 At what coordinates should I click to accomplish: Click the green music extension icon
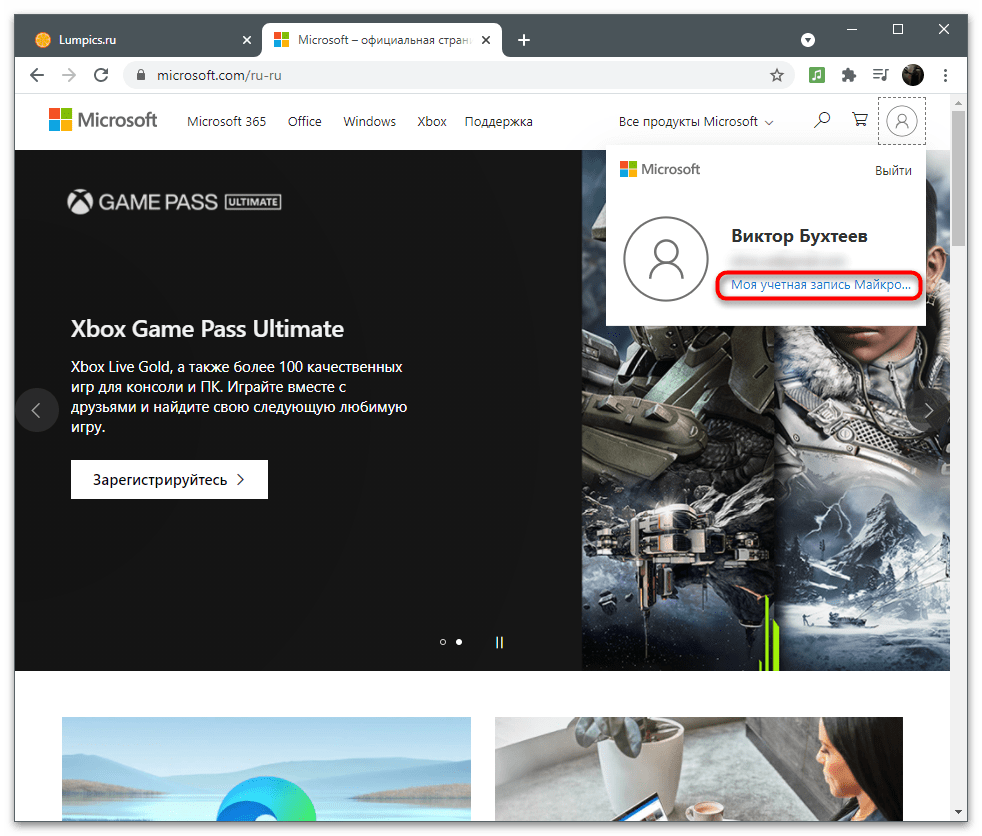pyautogui.click(x=817, y=75)
